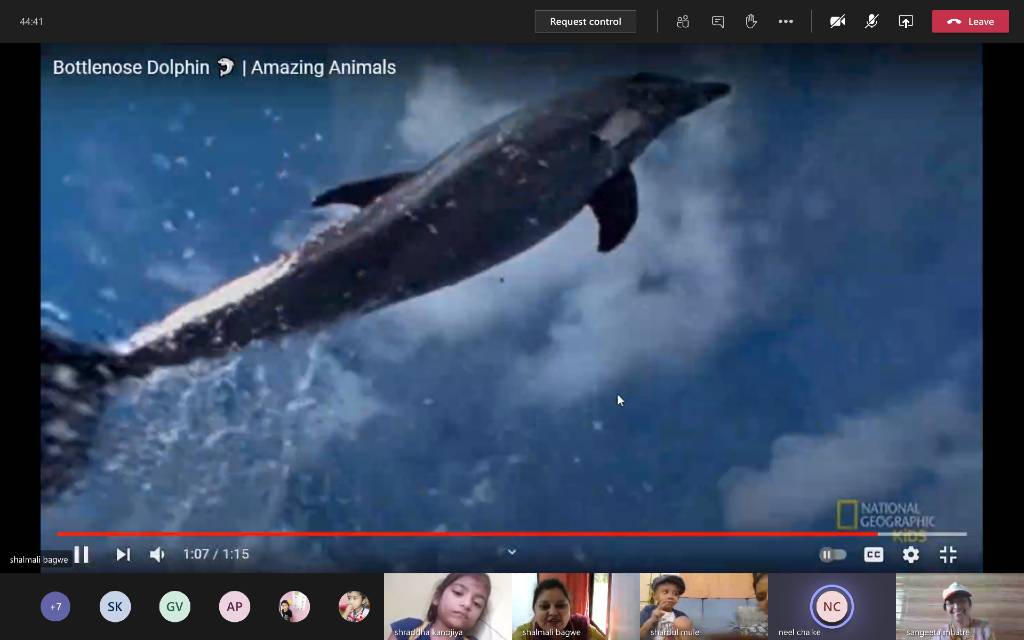
Task: Click the 1:07 / 1:15 time display
Action: (x=216, y=554)
